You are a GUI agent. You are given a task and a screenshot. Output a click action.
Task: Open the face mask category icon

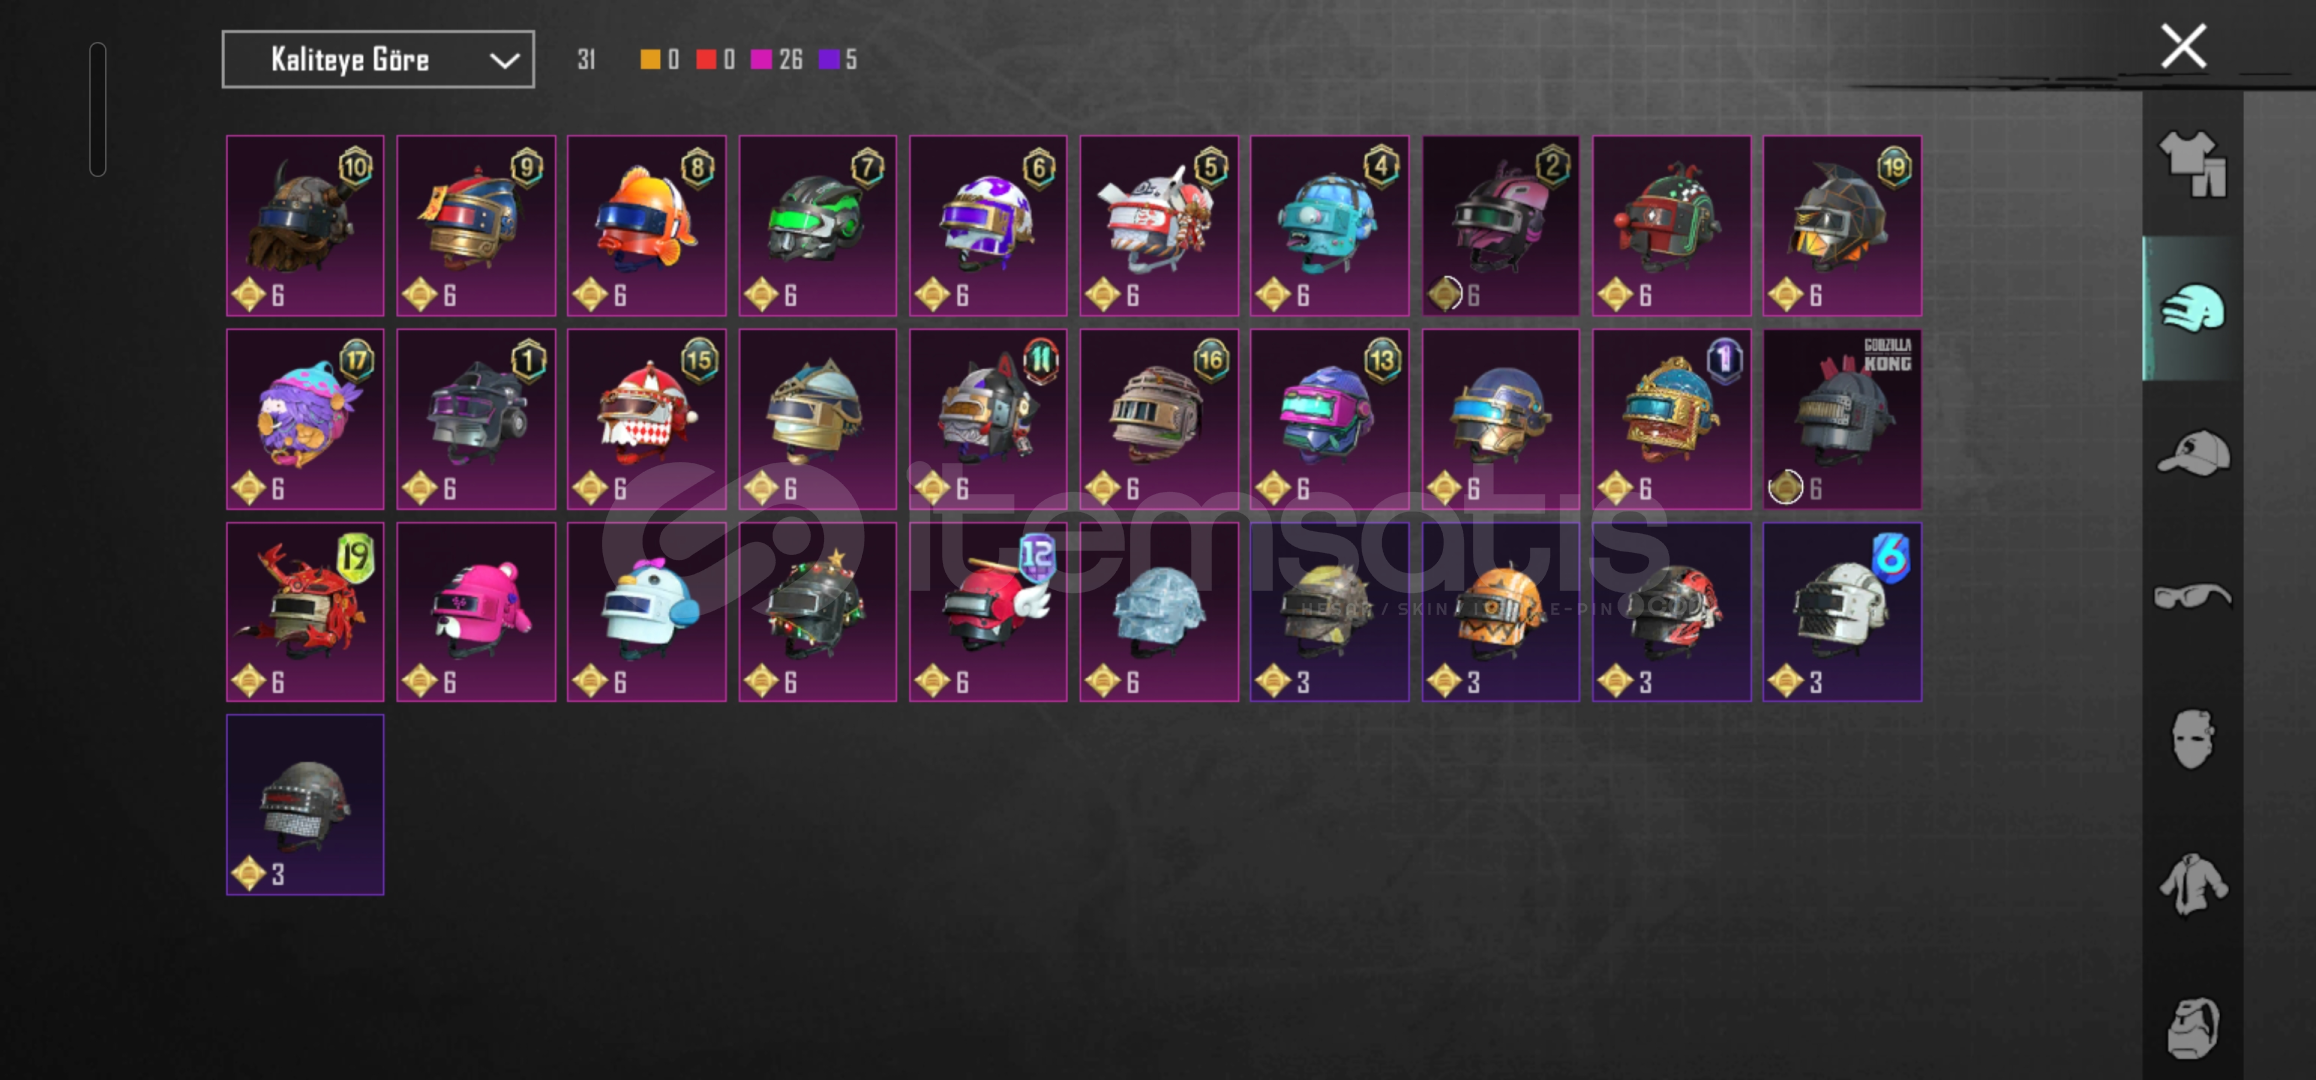[2192, 740]
